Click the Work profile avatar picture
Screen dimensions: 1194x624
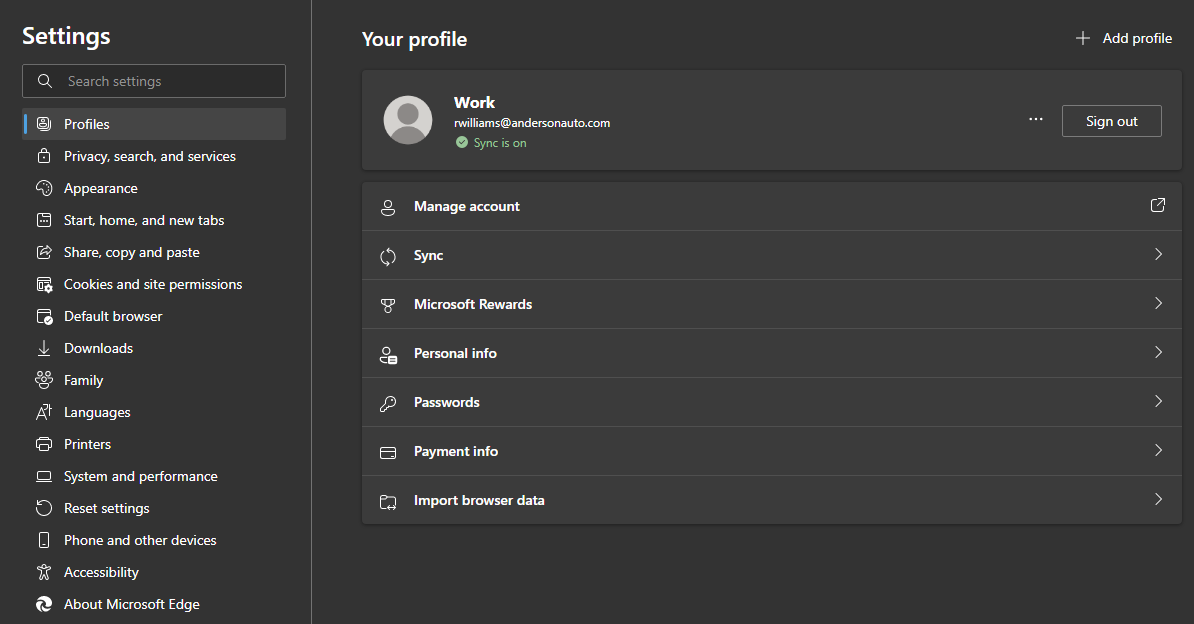407,120
